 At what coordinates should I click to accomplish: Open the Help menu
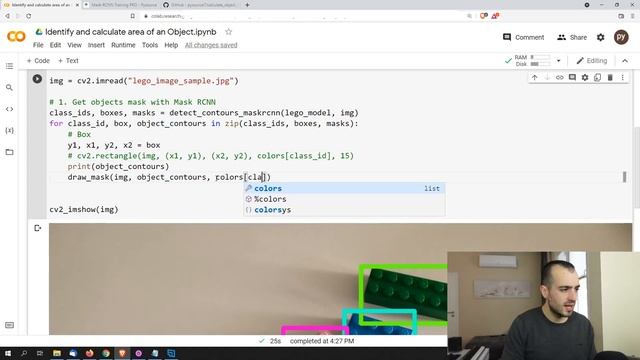(x=171, y=45)
